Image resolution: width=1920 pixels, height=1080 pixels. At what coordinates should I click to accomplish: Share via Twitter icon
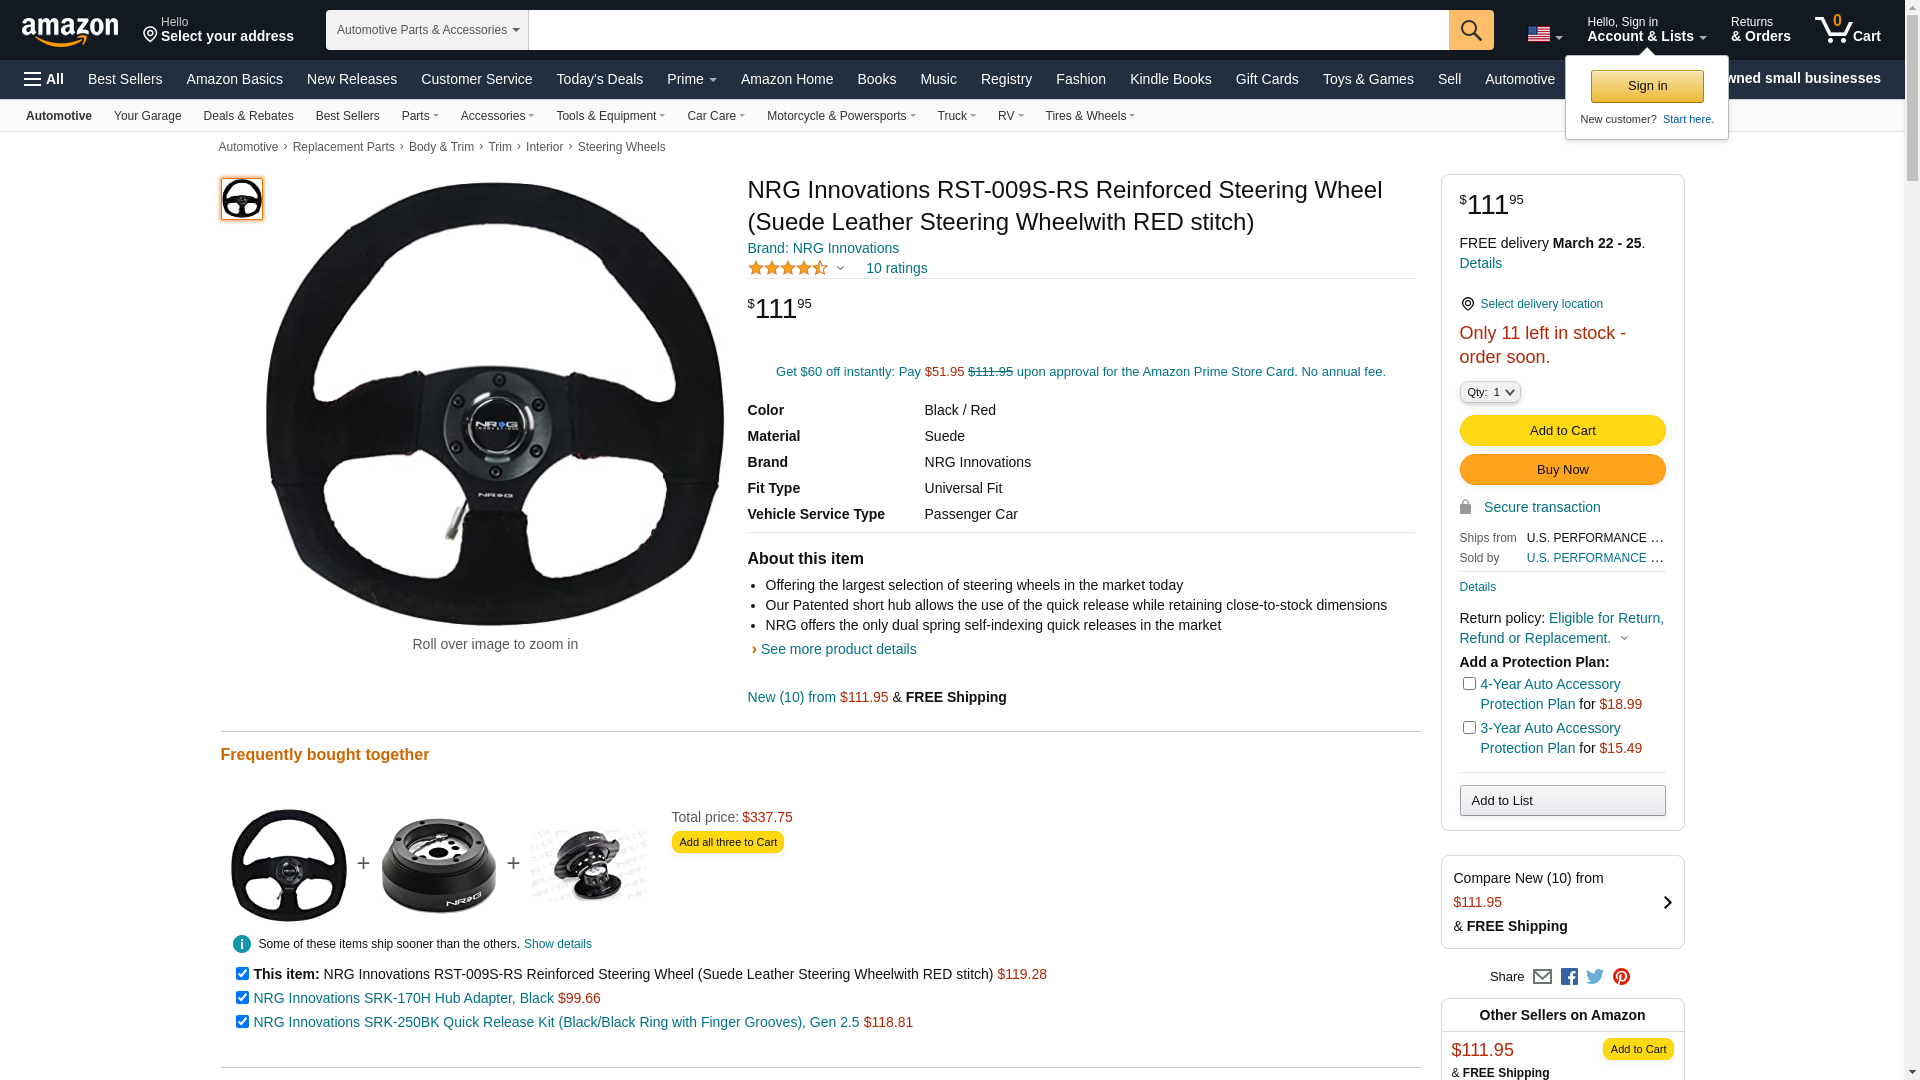[x=1594, y=977]
